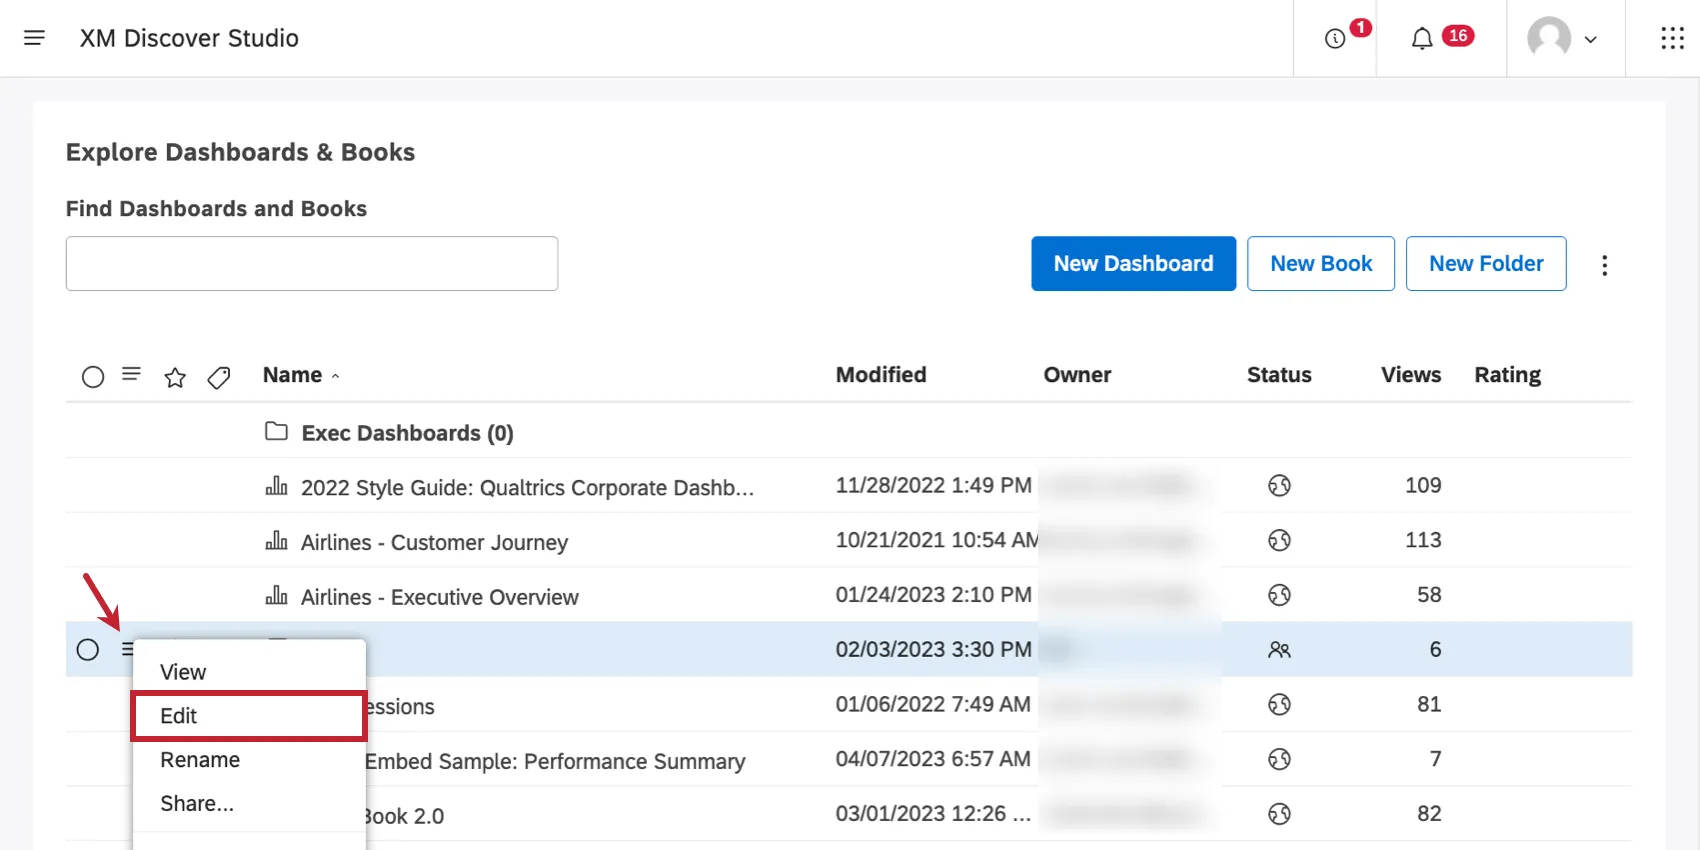Open the hamburger navigation menu
Image resolution: width=1700 pixels, height=850 pixels.
(34, 38)
